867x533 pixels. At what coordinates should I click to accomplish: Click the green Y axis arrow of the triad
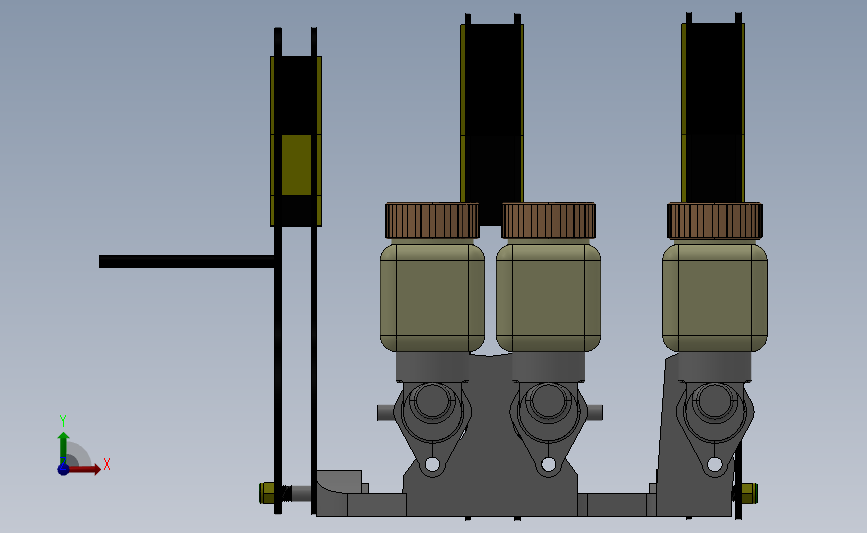coord(64,448)
